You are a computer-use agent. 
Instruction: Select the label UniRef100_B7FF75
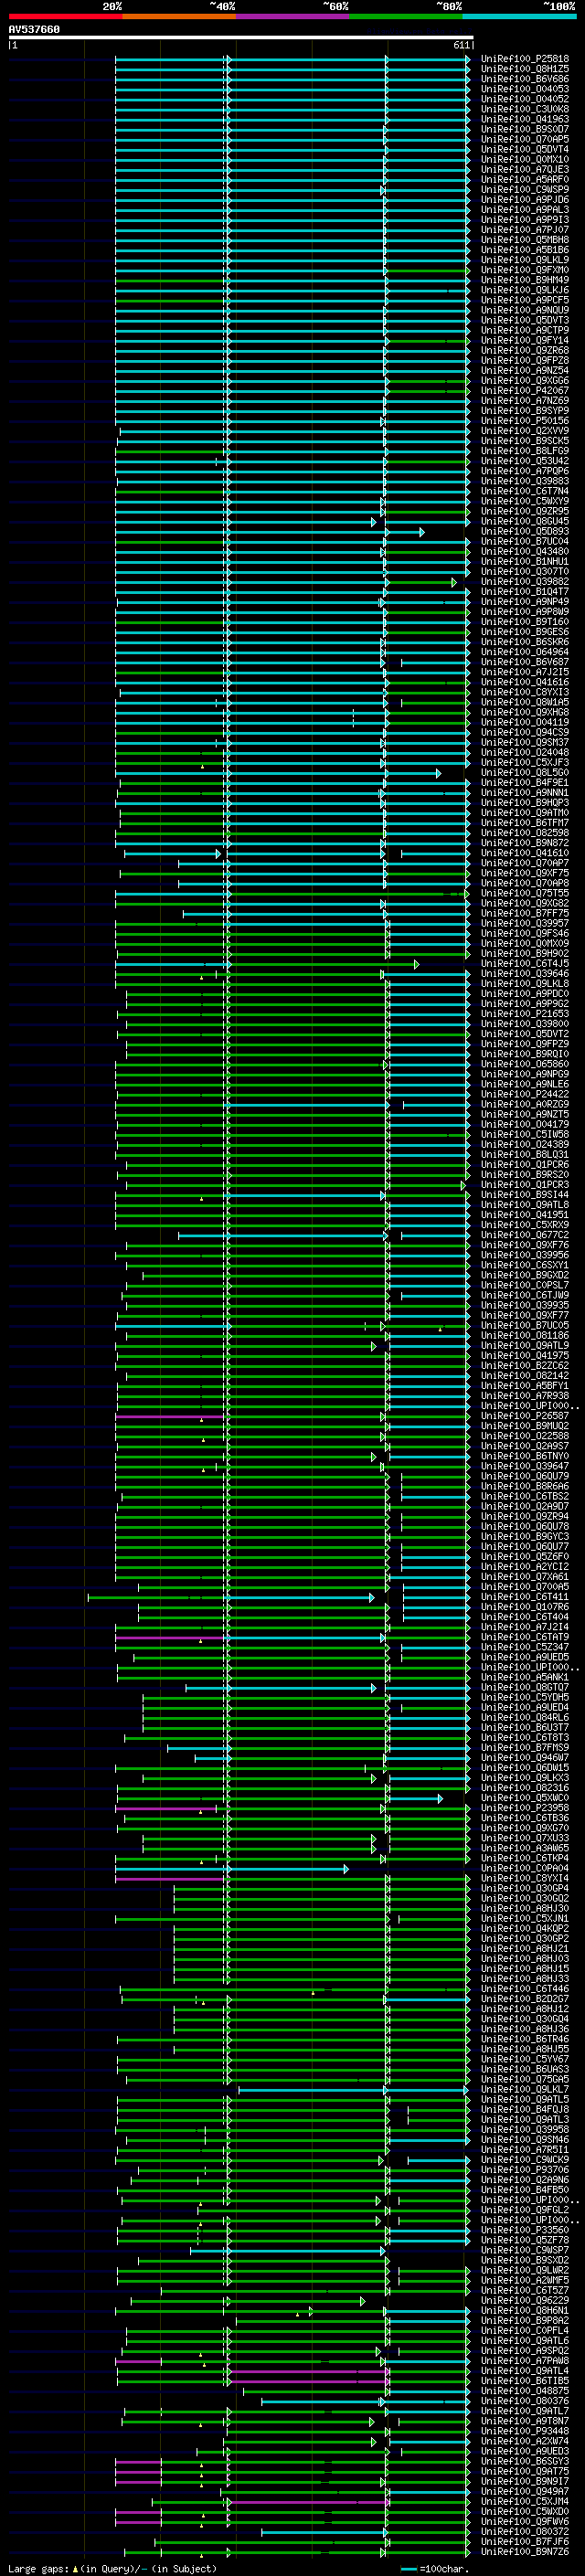[525, 914]
